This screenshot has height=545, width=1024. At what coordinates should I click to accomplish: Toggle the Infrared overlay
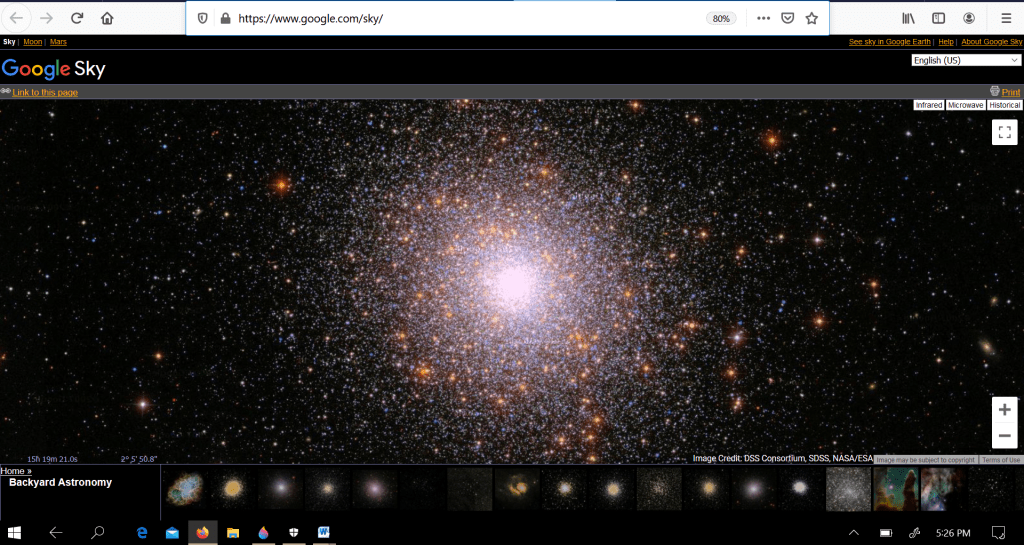(928, 105)
